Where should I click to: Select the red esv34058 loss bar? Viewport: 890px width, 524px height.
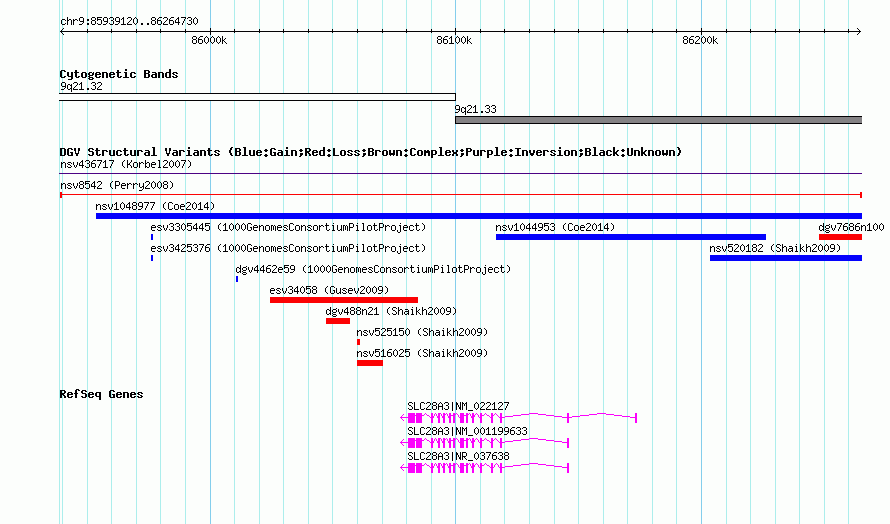click(344, 300)
